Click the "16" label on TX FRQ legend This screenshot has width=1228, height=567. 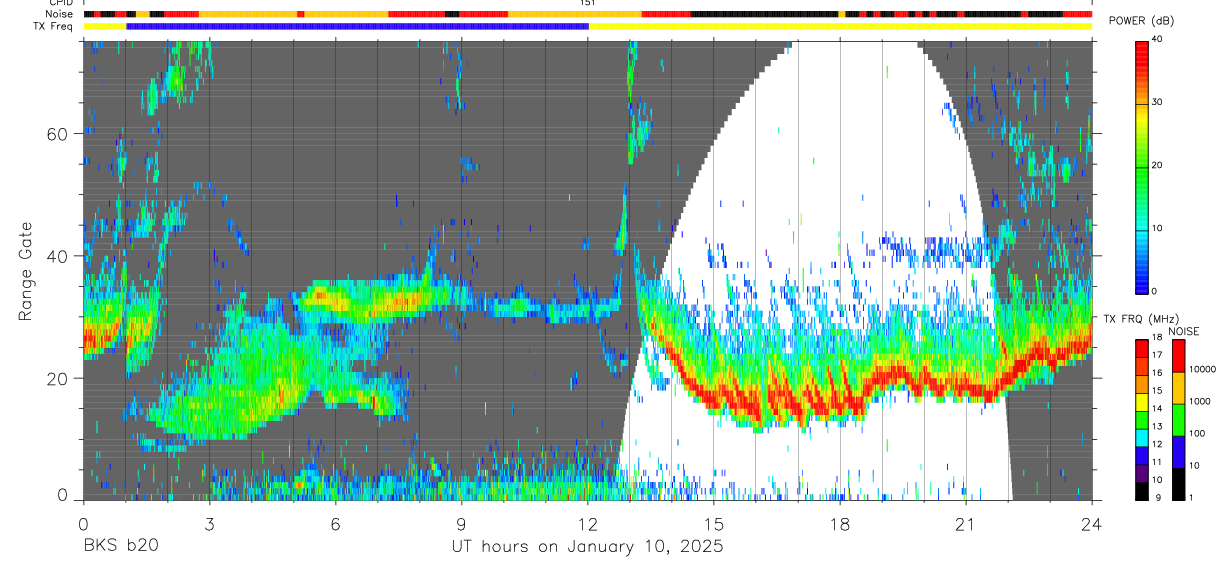point(1157,373)
